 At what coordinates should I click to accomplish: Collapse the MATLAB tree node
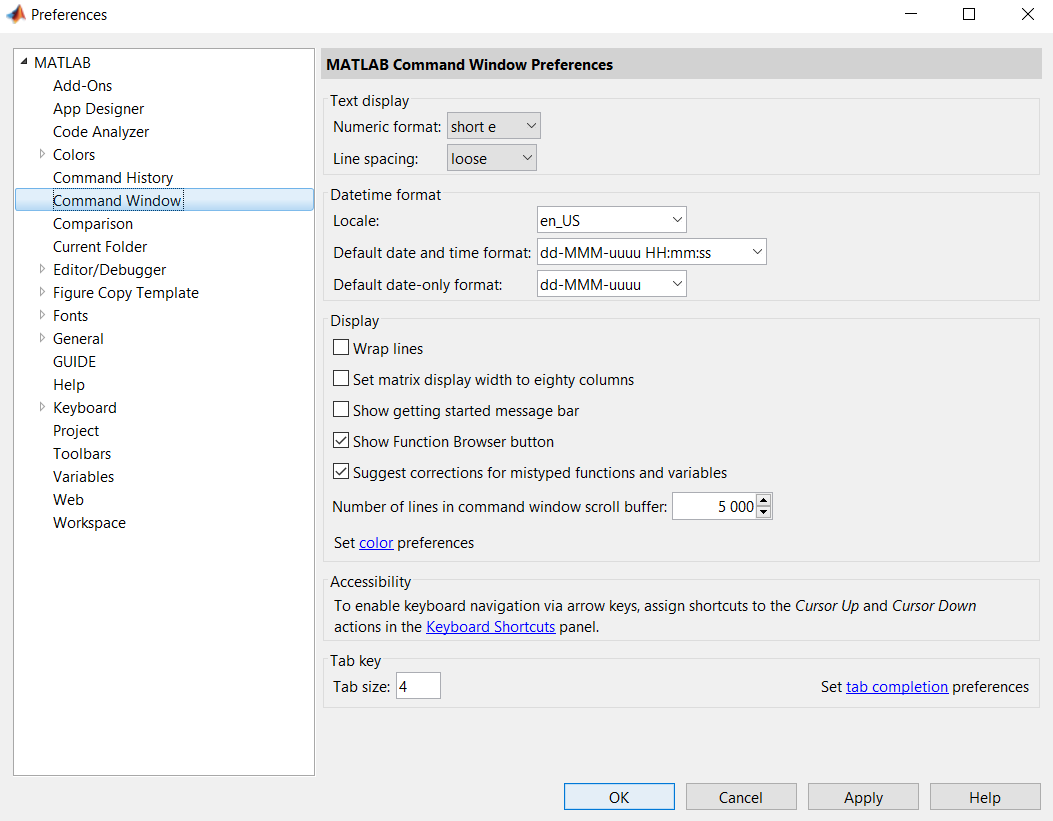24,62
